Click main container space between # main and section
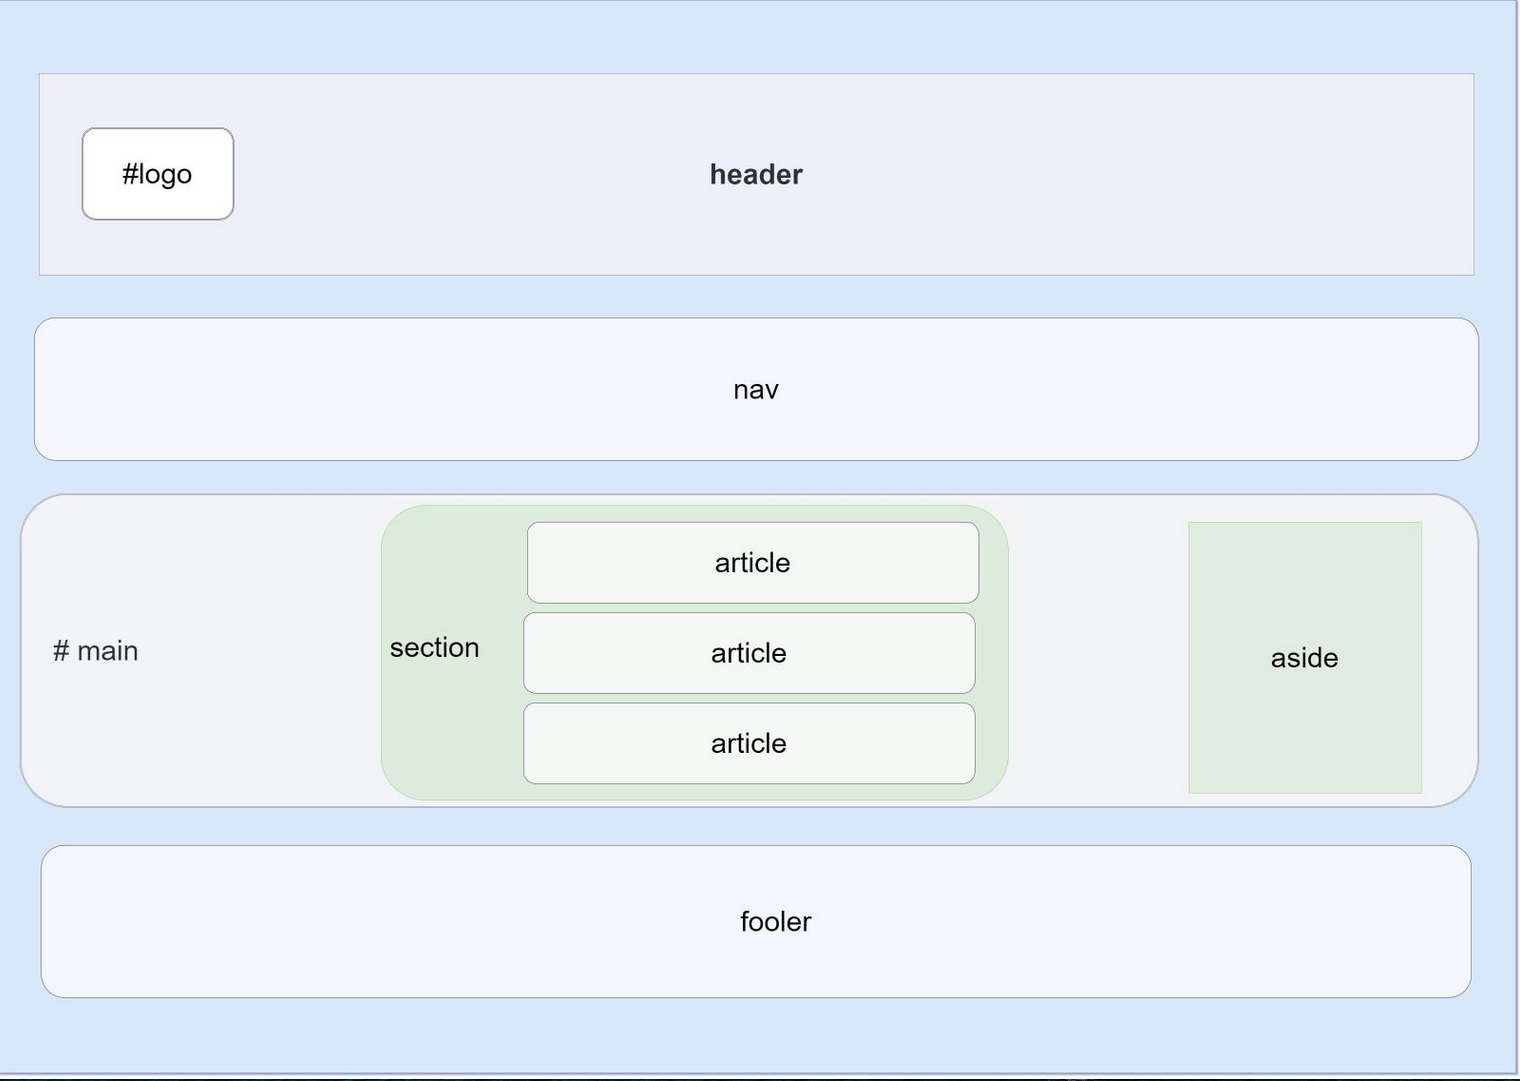 260,651
